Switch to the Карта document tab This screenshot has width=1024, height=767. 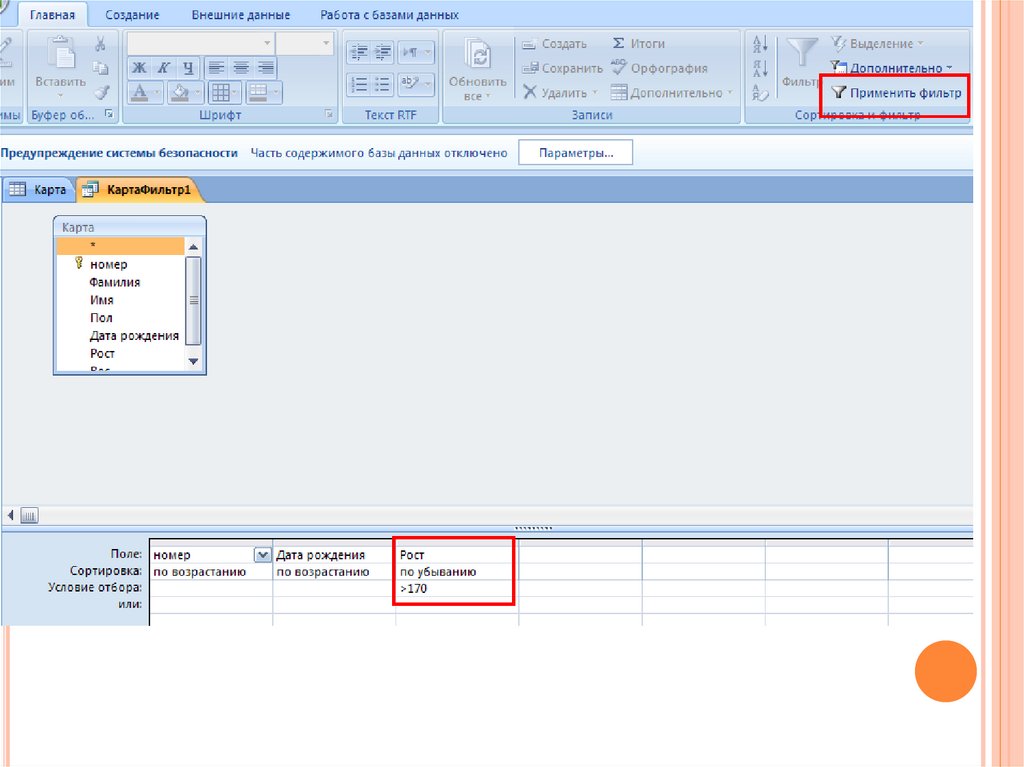pos(38,190)
